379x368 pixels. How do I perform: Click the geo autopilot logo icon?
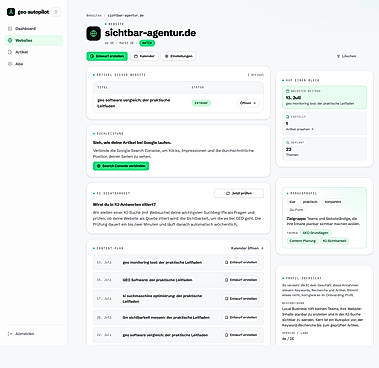pyautogui.click(x=11, y=12)
